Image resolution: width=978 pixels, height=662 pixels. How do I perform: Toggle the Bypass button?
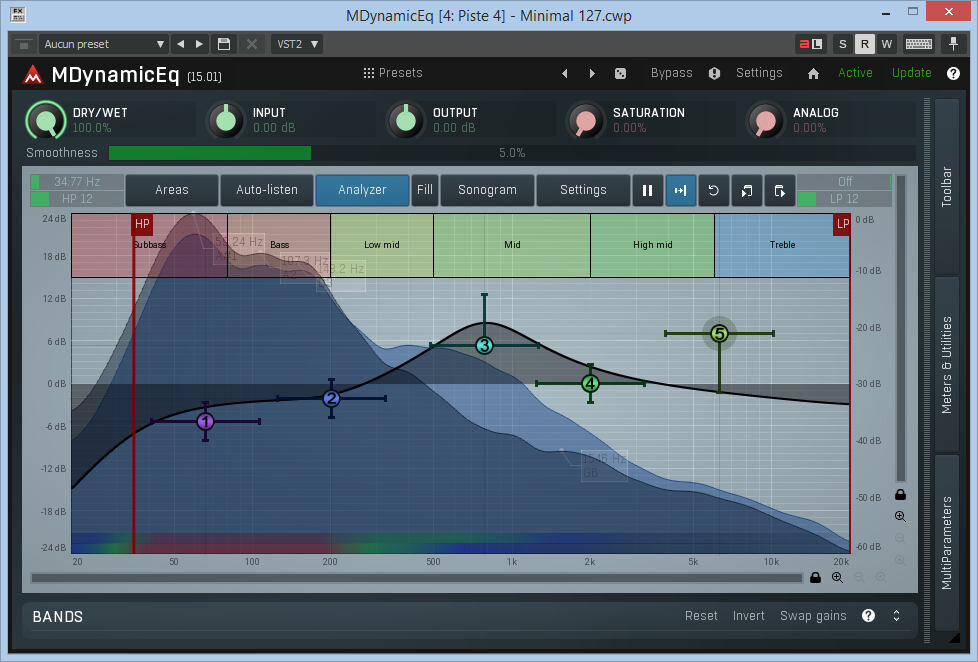pyautogui.click(x=671, y=73)
